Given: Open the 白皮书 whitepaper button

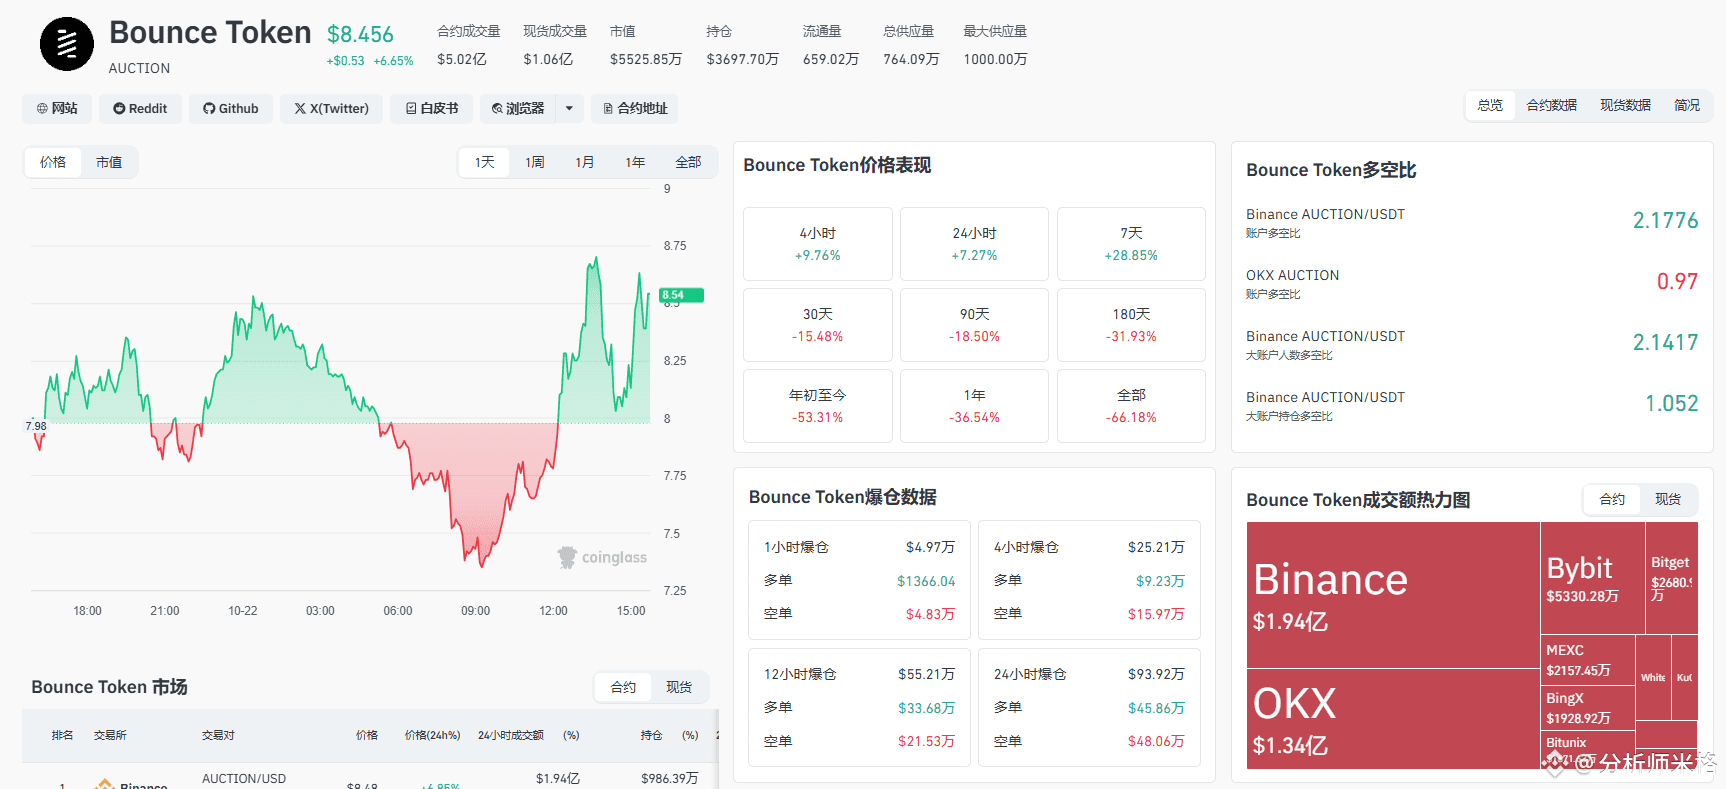Looking at the screenshot, I should (432, 108).
